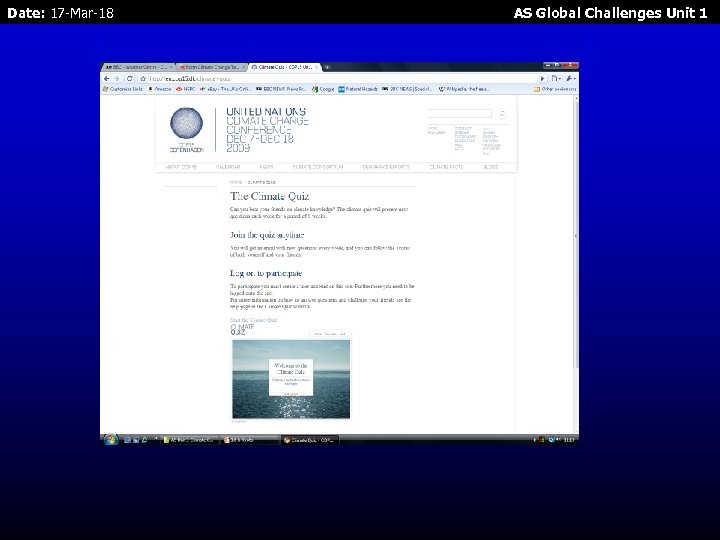Close the Bonn Climate Change tab

(x=243, y=67)
